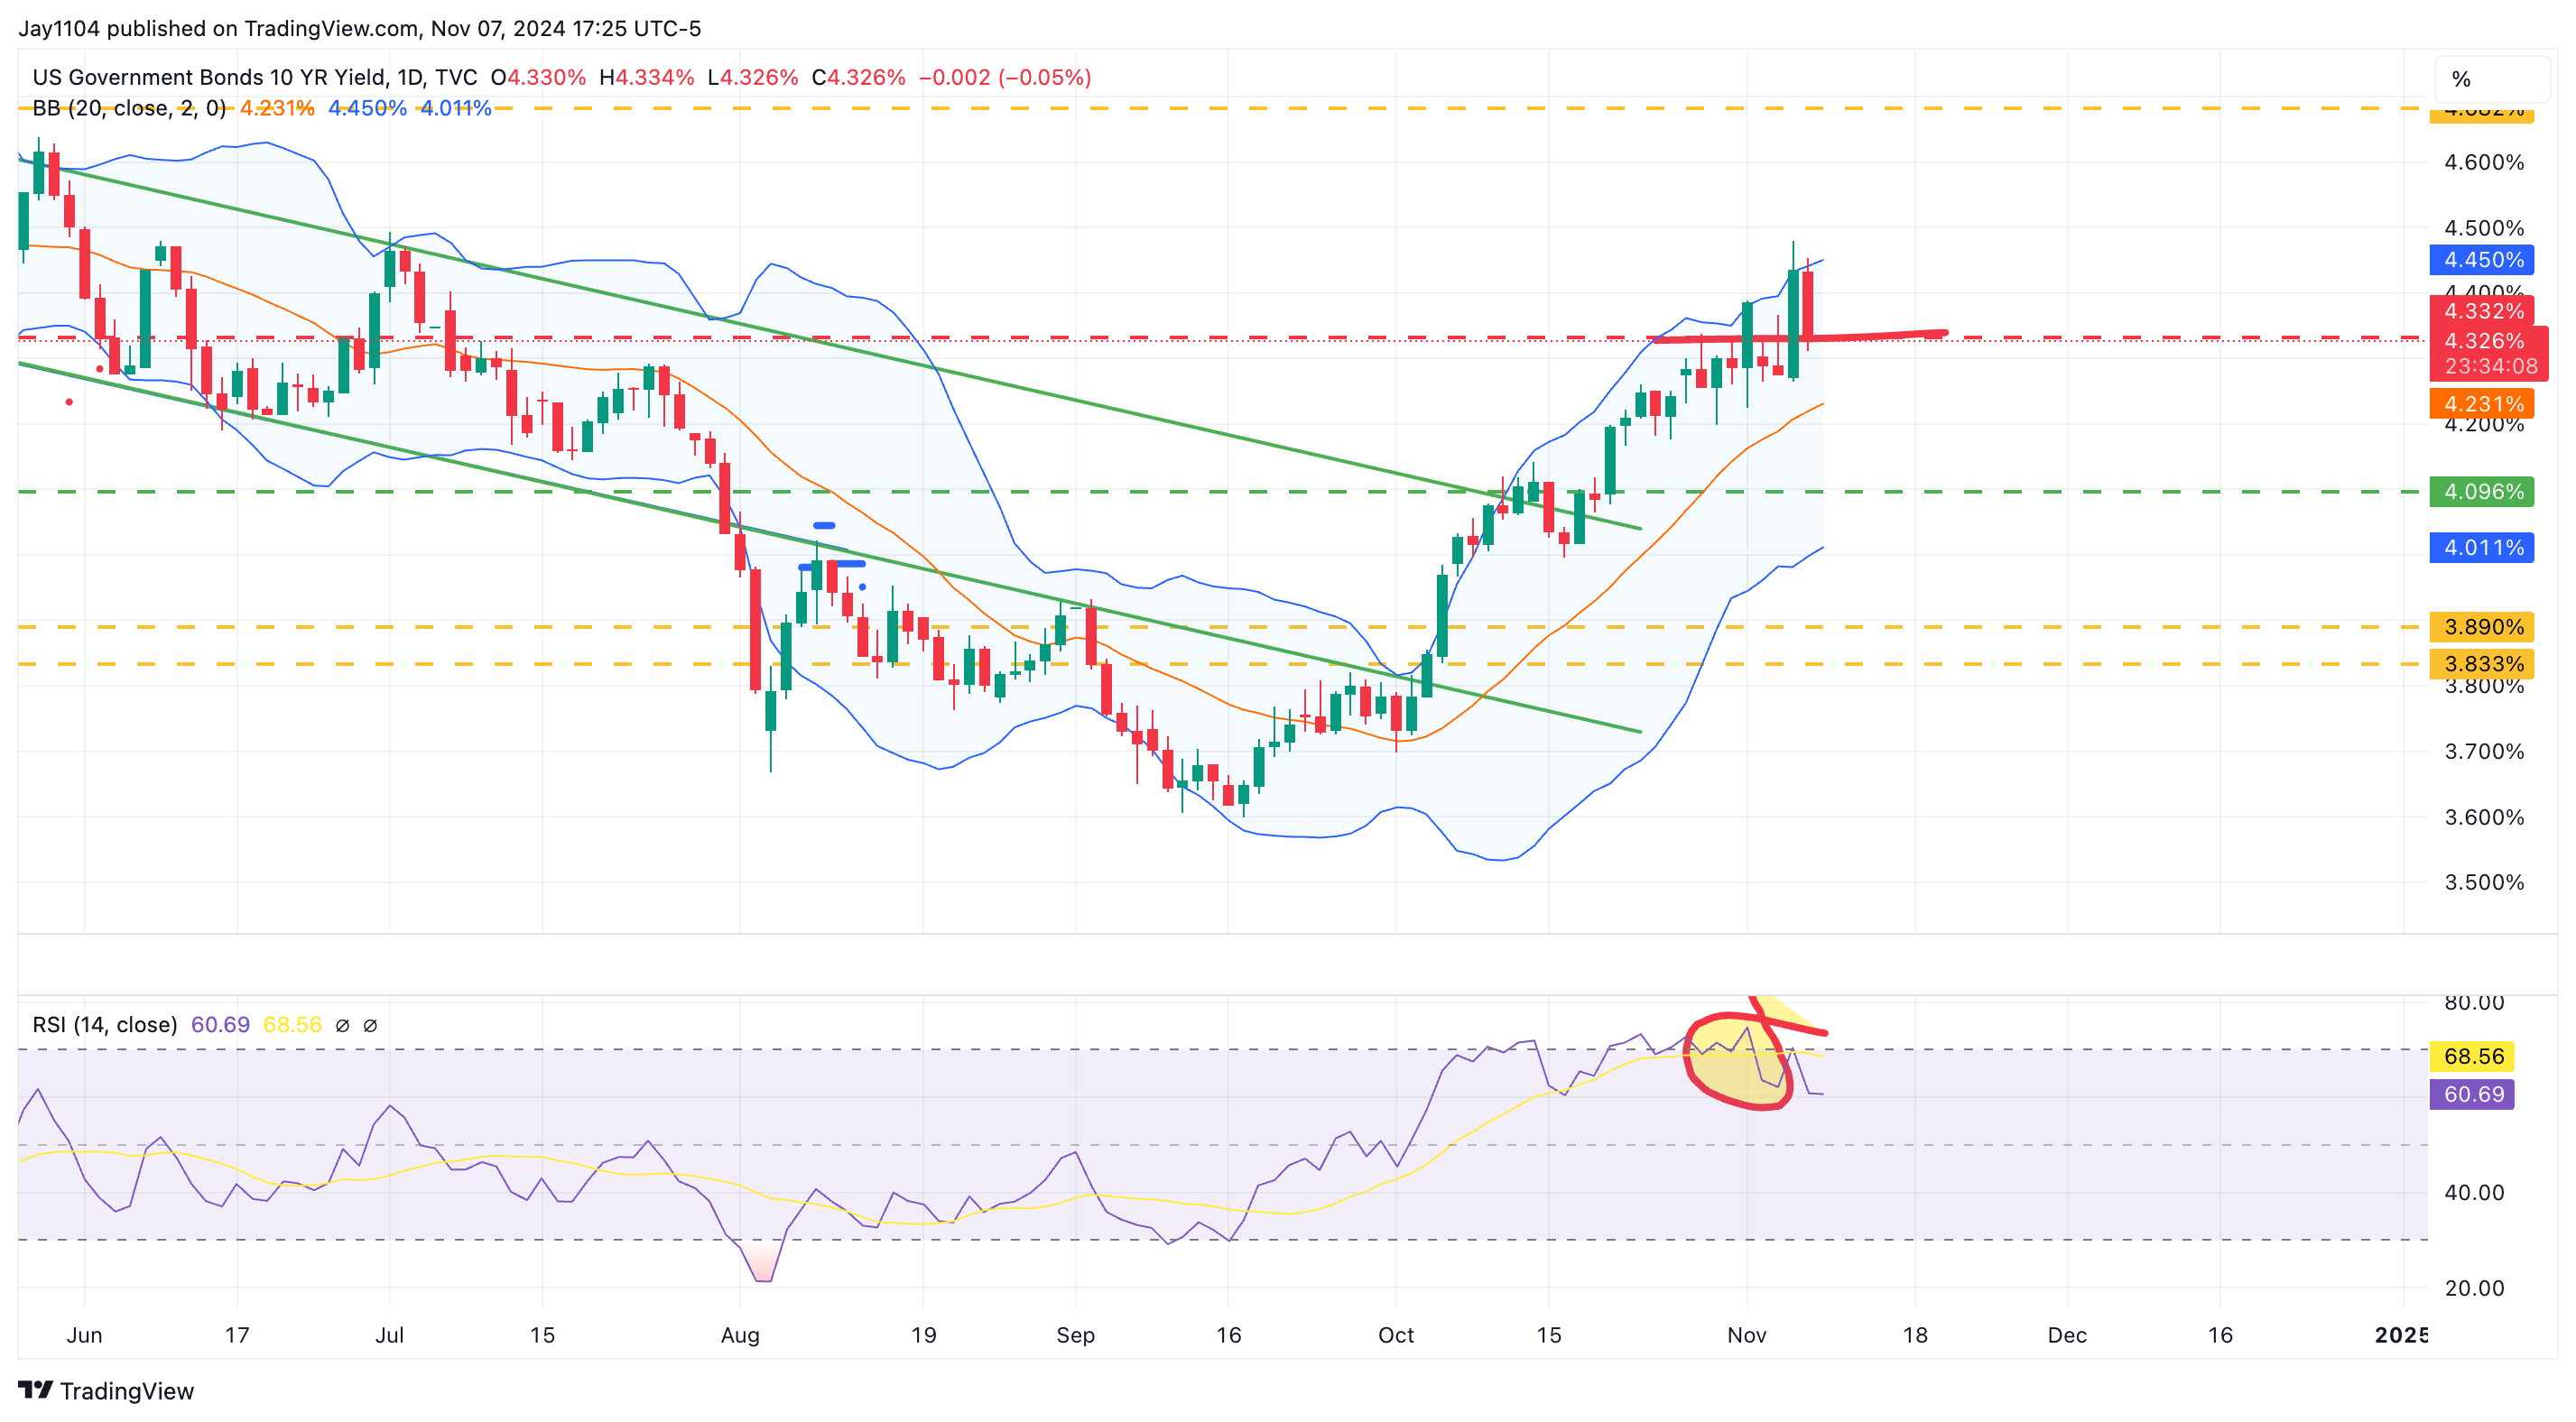2576x1422 pixels.
Task: Click the 'Nov' date axis label
Action: coord(1747,1335)
